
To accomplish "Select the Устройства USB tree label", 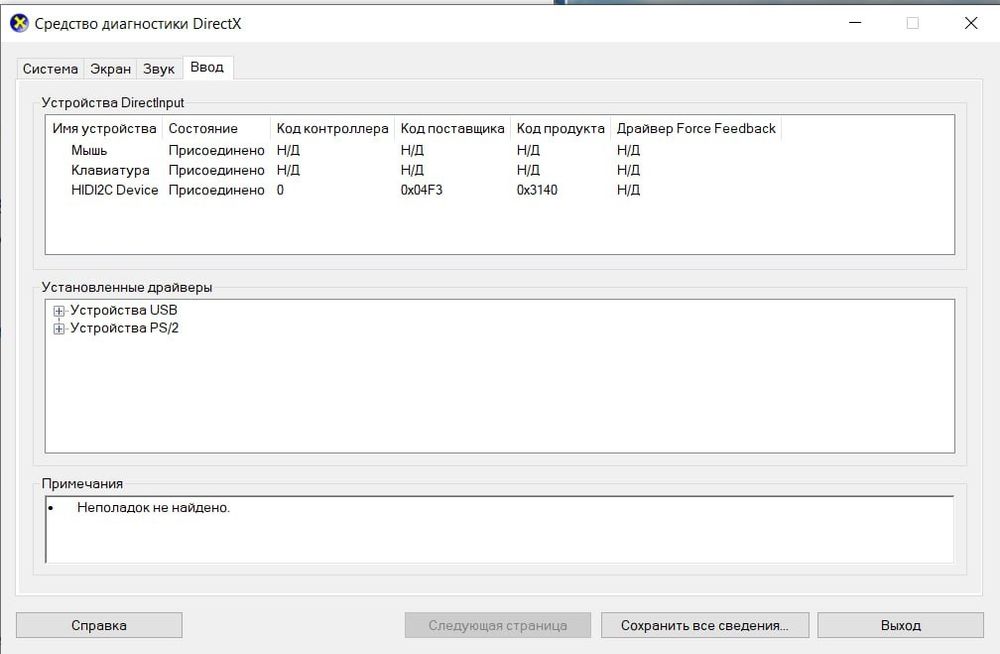I will (x=124, y=310).
